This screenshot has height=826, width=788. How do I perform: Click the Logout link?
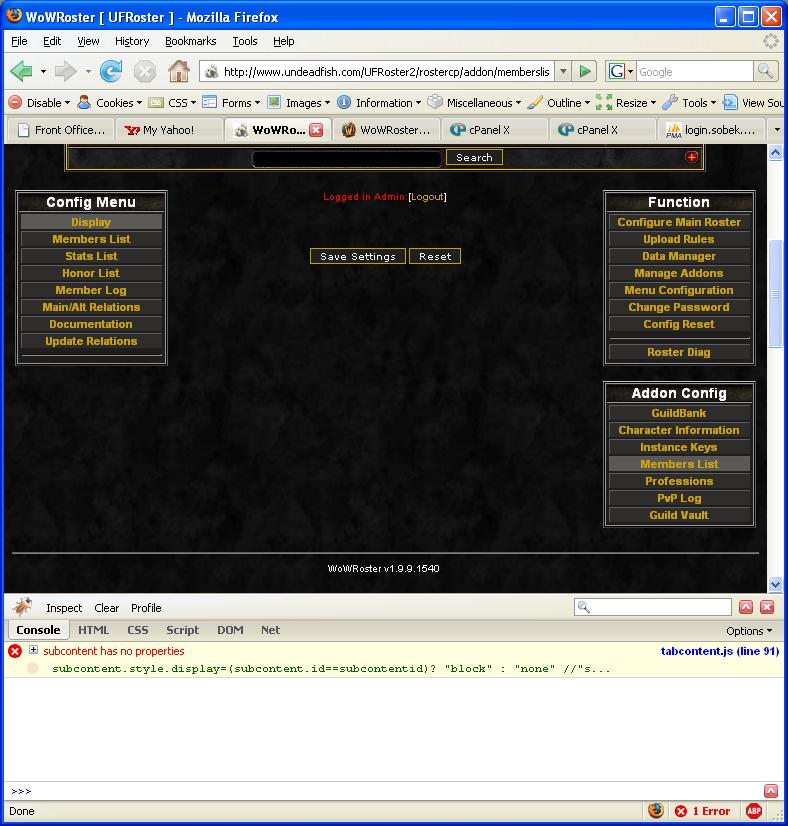point(427,196)
